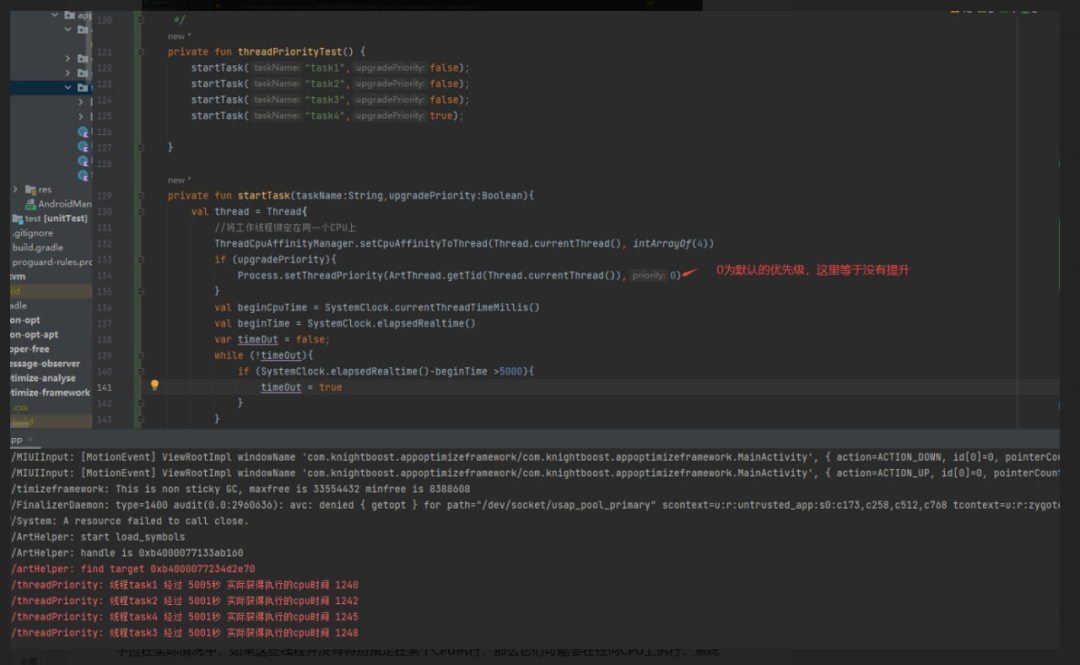The height and width of the screenshot is (665, 1080).
Task: Click gutter at line number 141
Action: coord(106,388)
